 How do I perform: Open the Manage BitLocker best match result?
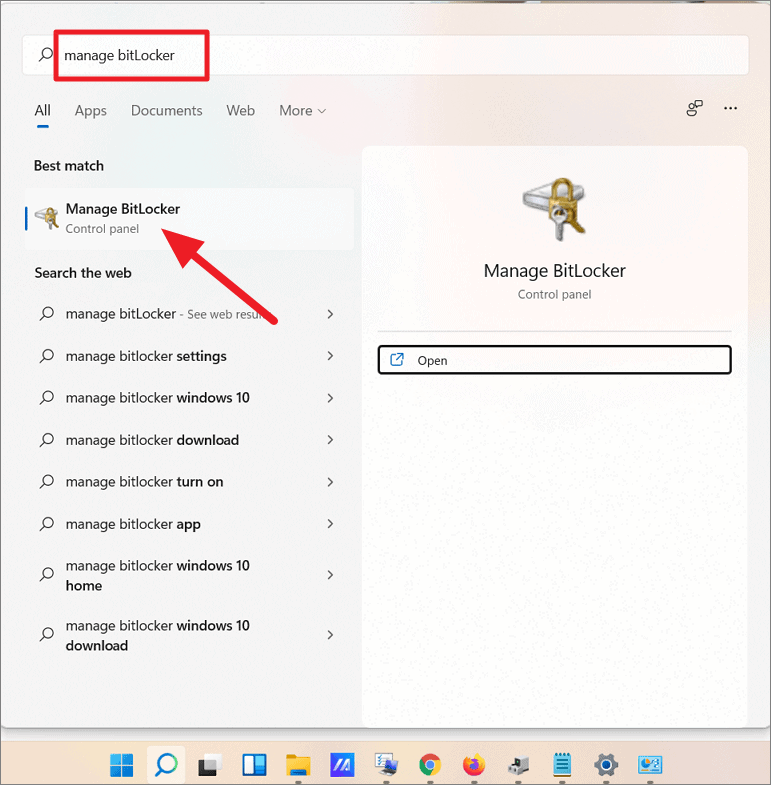[189, 219]
